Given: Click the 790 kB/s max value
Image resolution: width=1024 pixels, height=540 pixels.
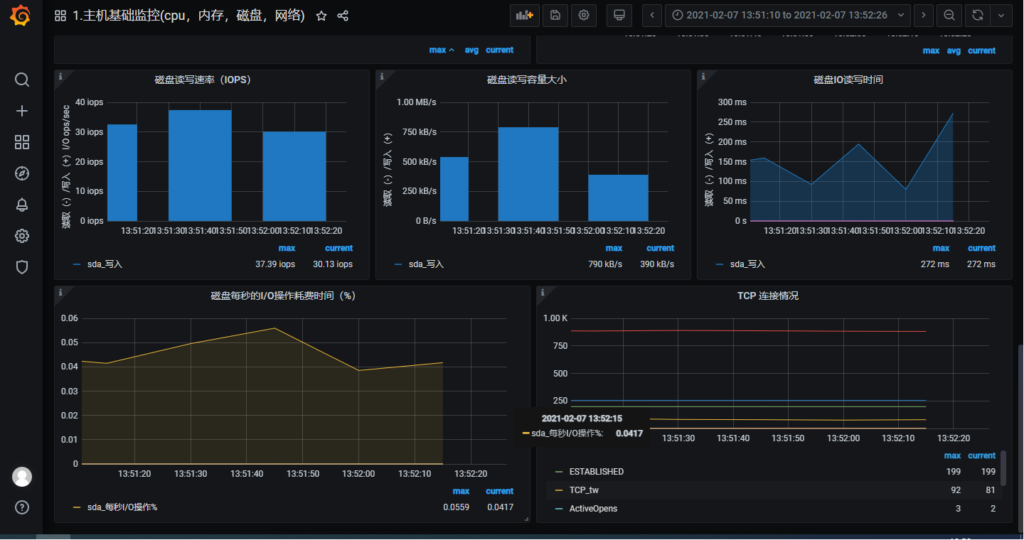Looking at the screenshot, I should [x=605, y=264].
